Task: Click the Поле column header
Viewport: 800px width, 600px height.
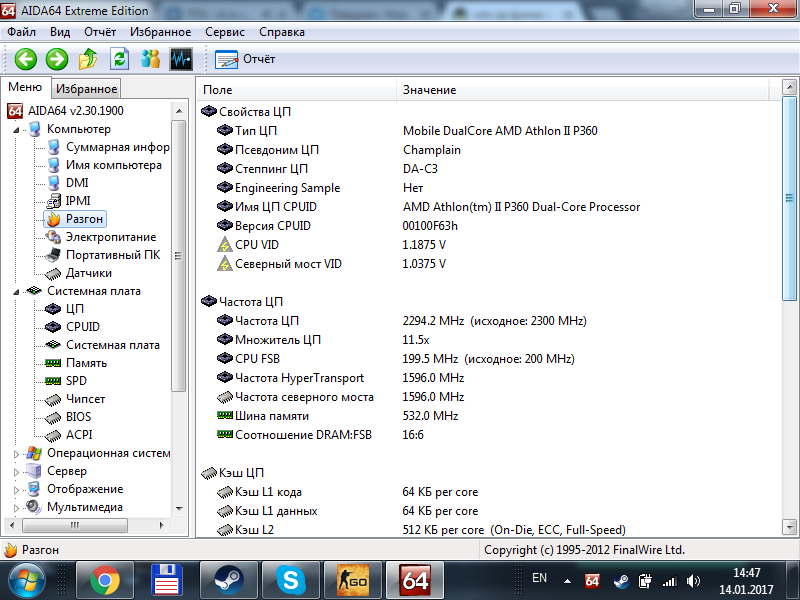Action: [x=297, y=90]
